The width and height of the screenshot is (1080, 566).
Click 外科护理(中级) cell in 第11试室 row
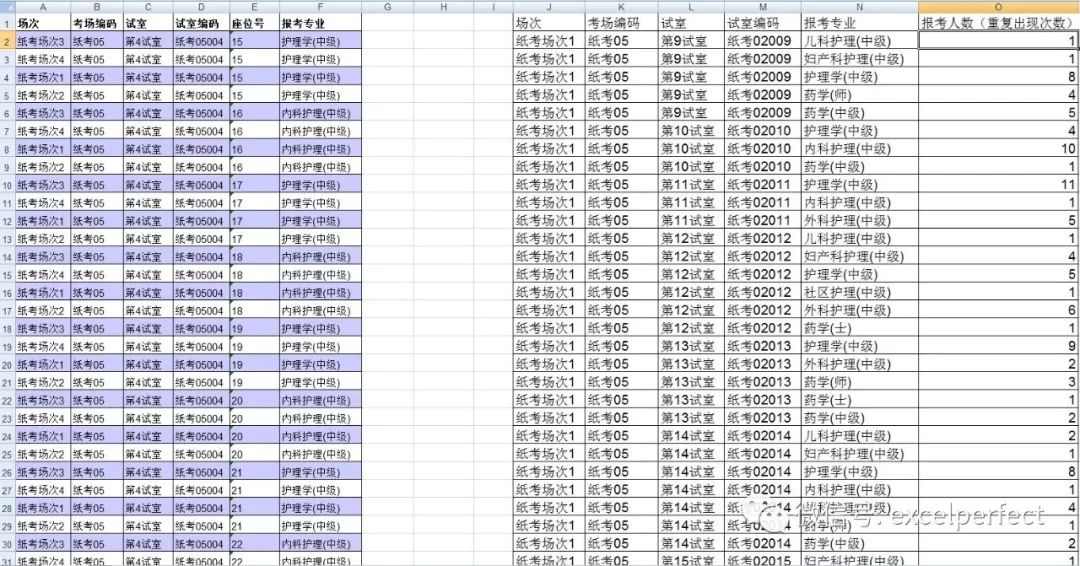[x=860, y=220]
